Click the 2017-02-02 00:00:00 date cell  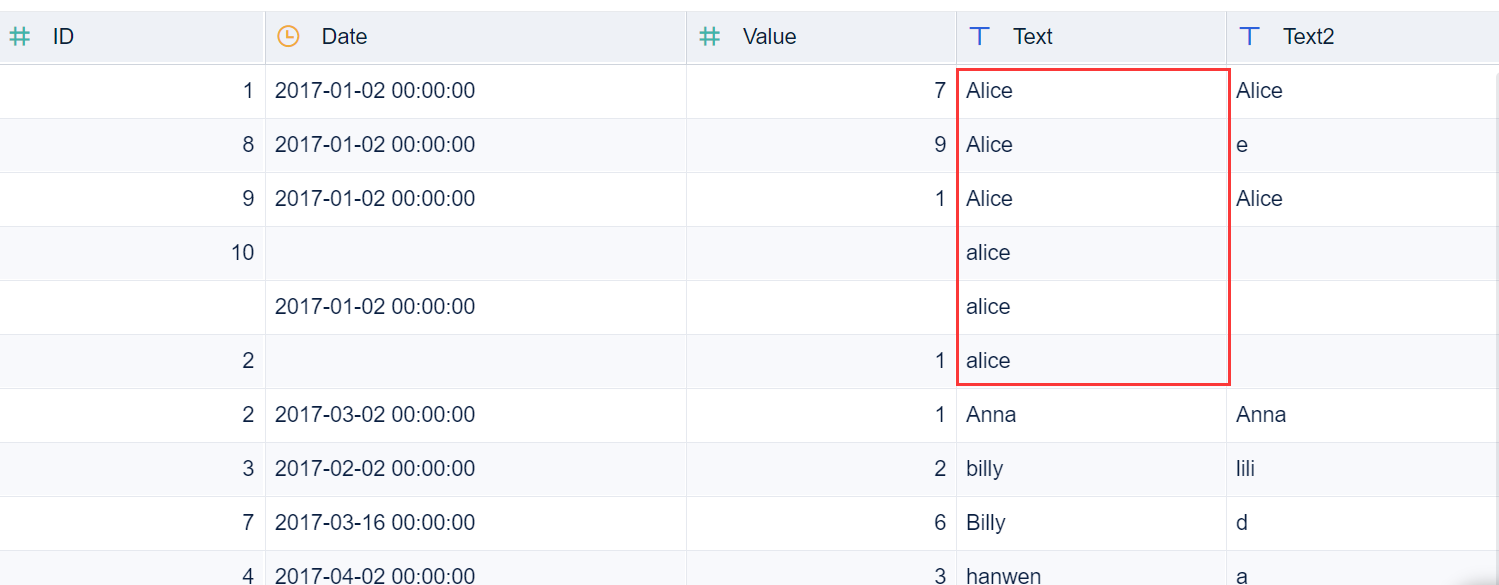tap(374, 469)
